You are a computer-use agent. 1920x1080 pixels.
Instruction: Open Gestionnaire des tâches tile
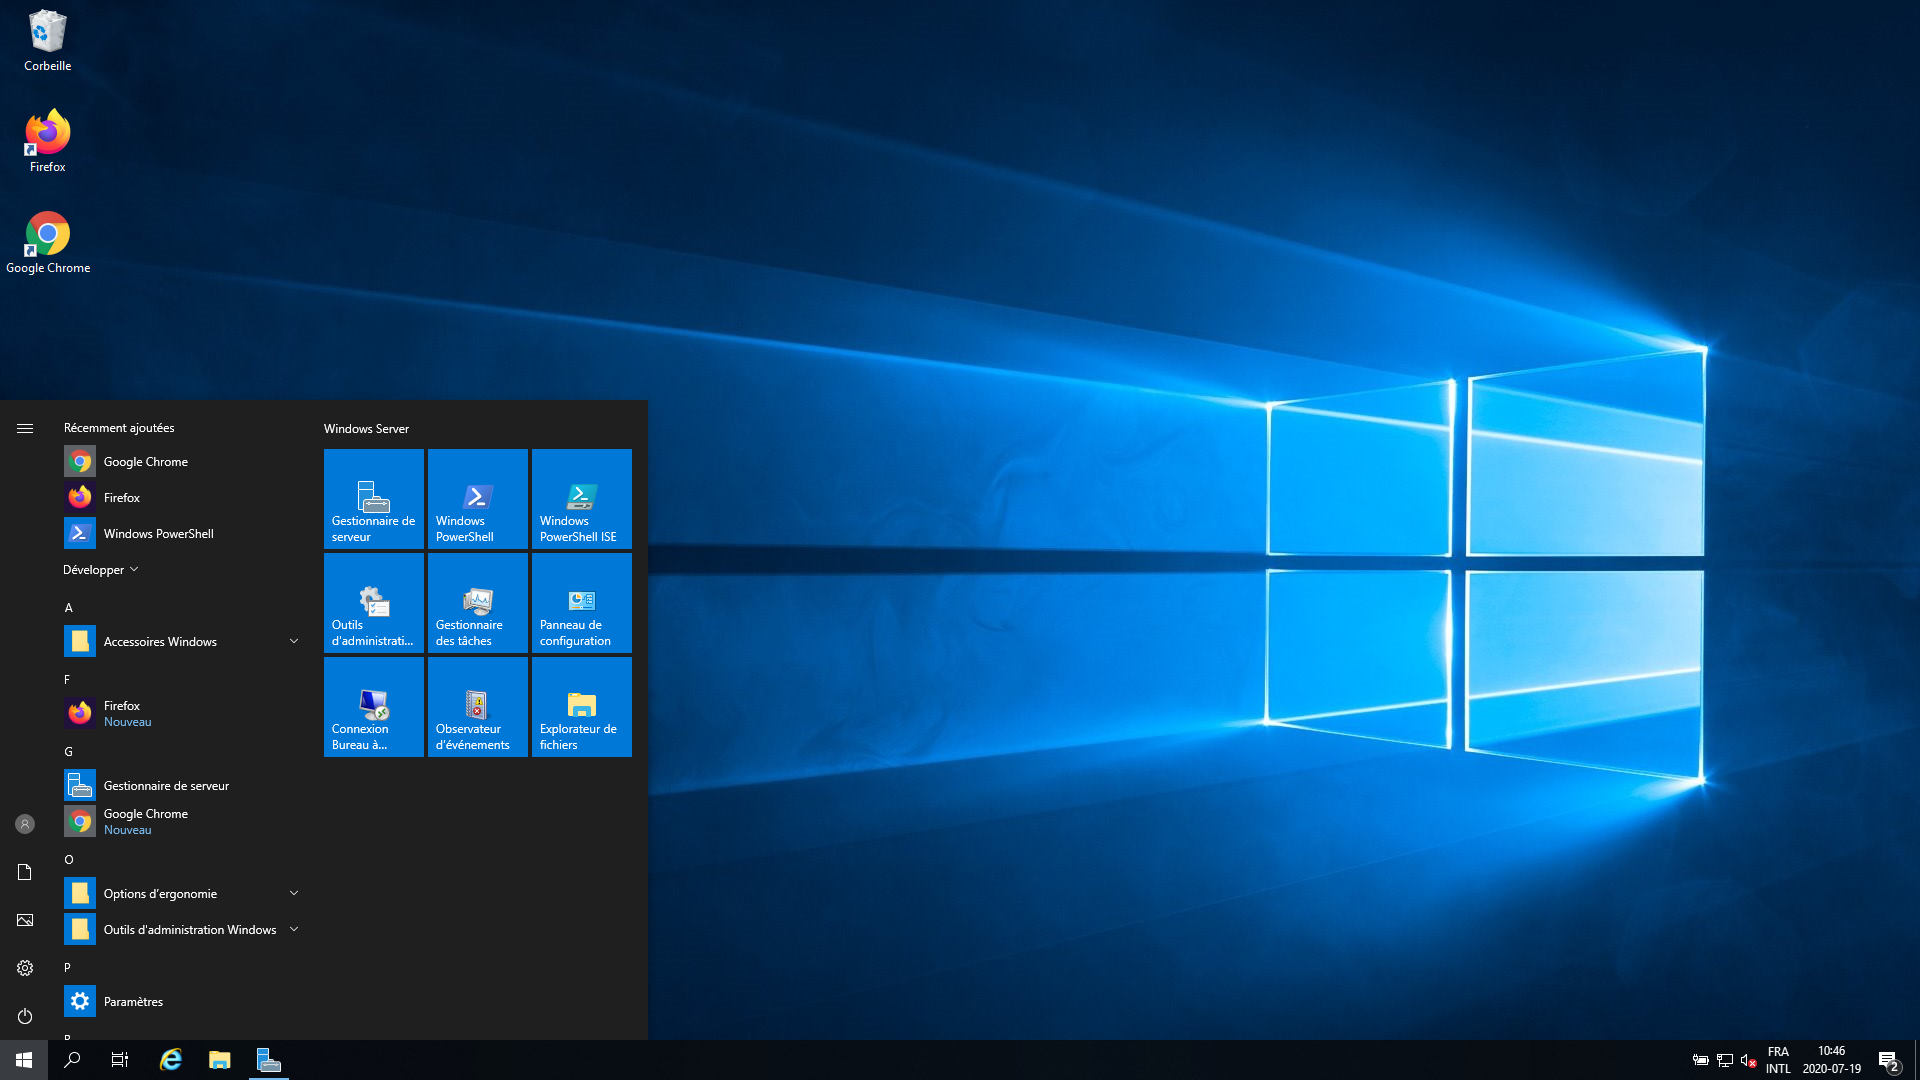[x=477, y=602]
